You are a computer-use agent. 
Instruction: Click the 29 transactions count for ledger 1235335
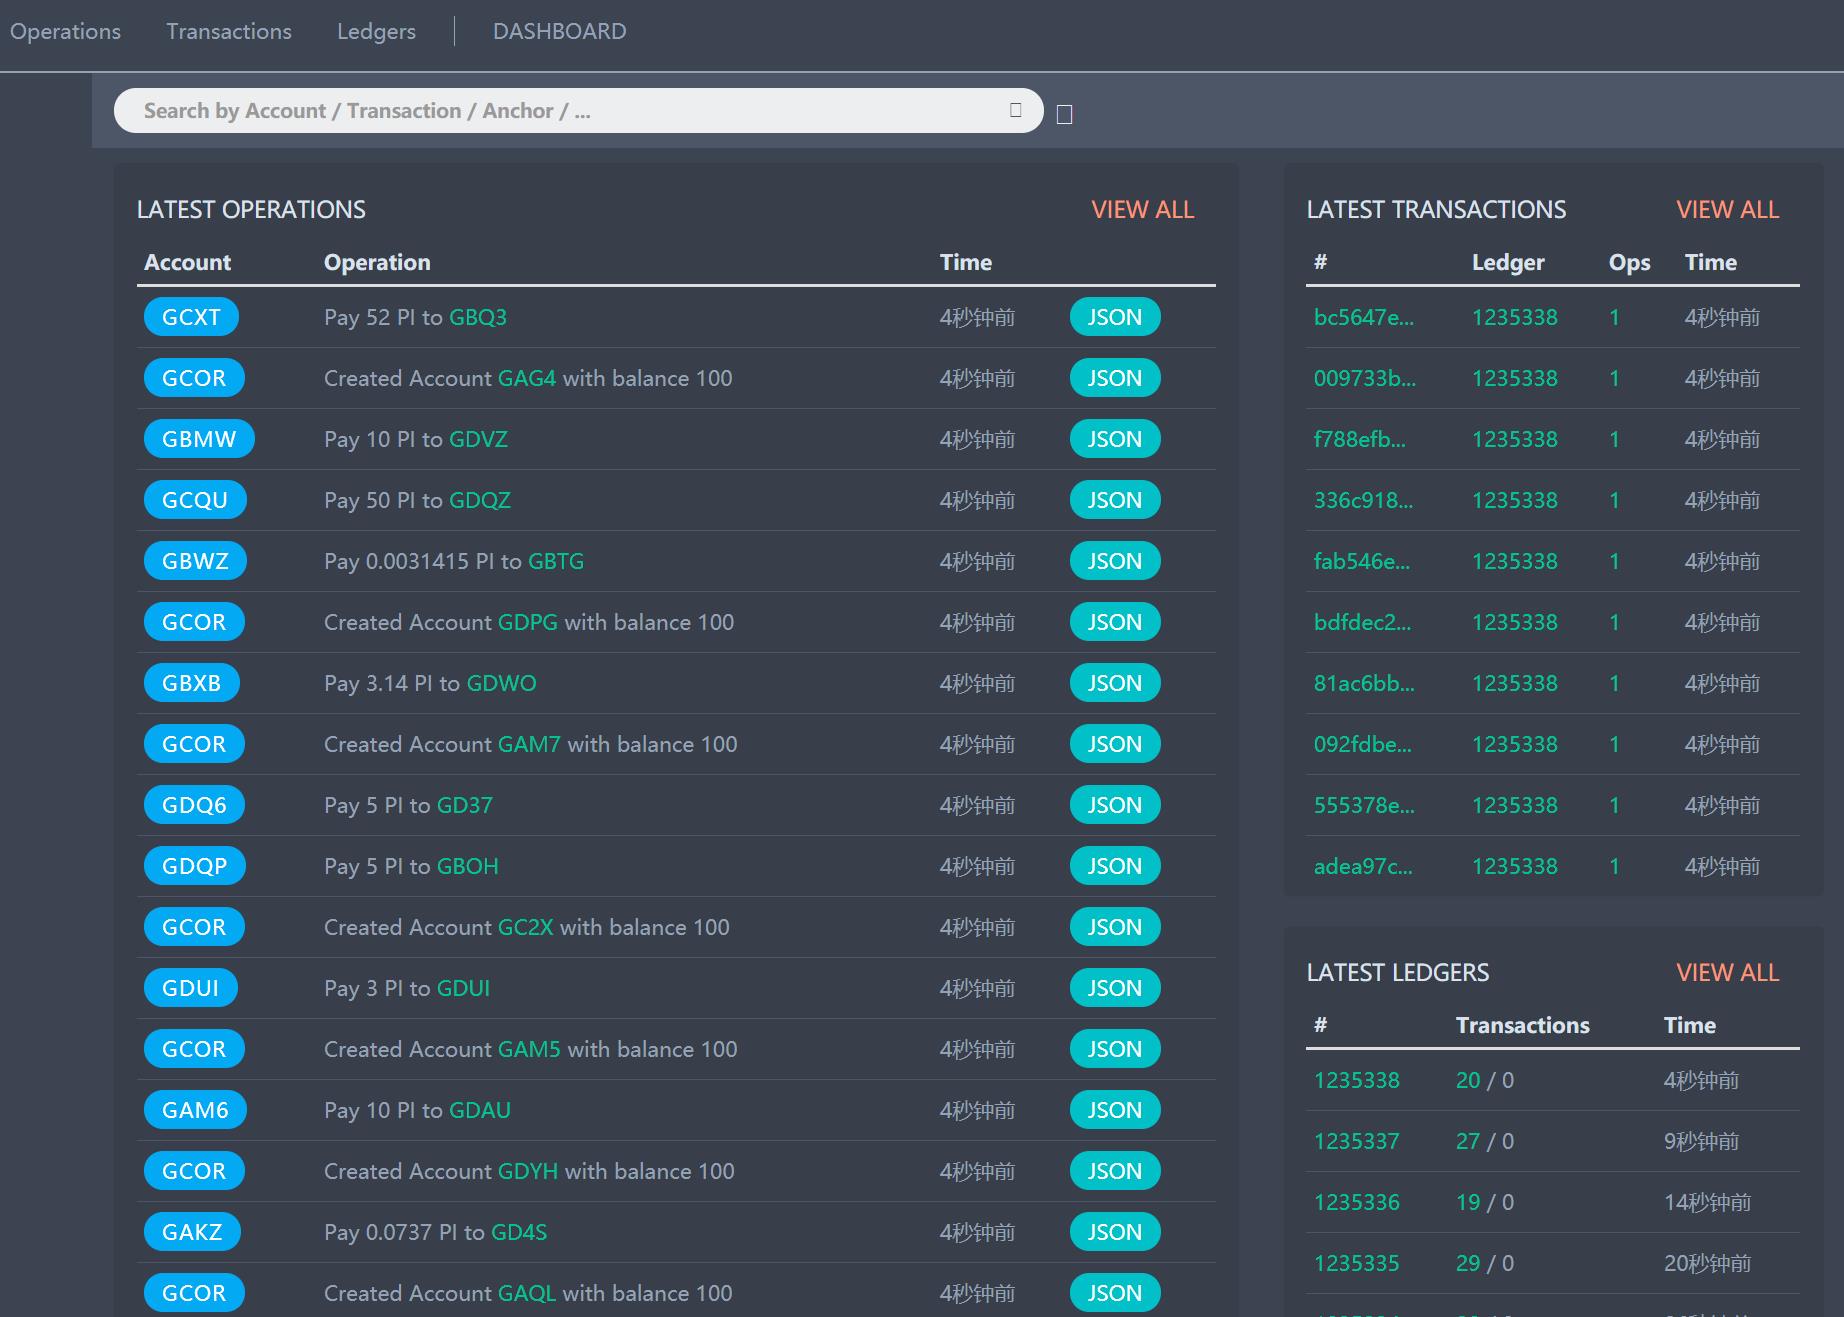[1468, 1263]
